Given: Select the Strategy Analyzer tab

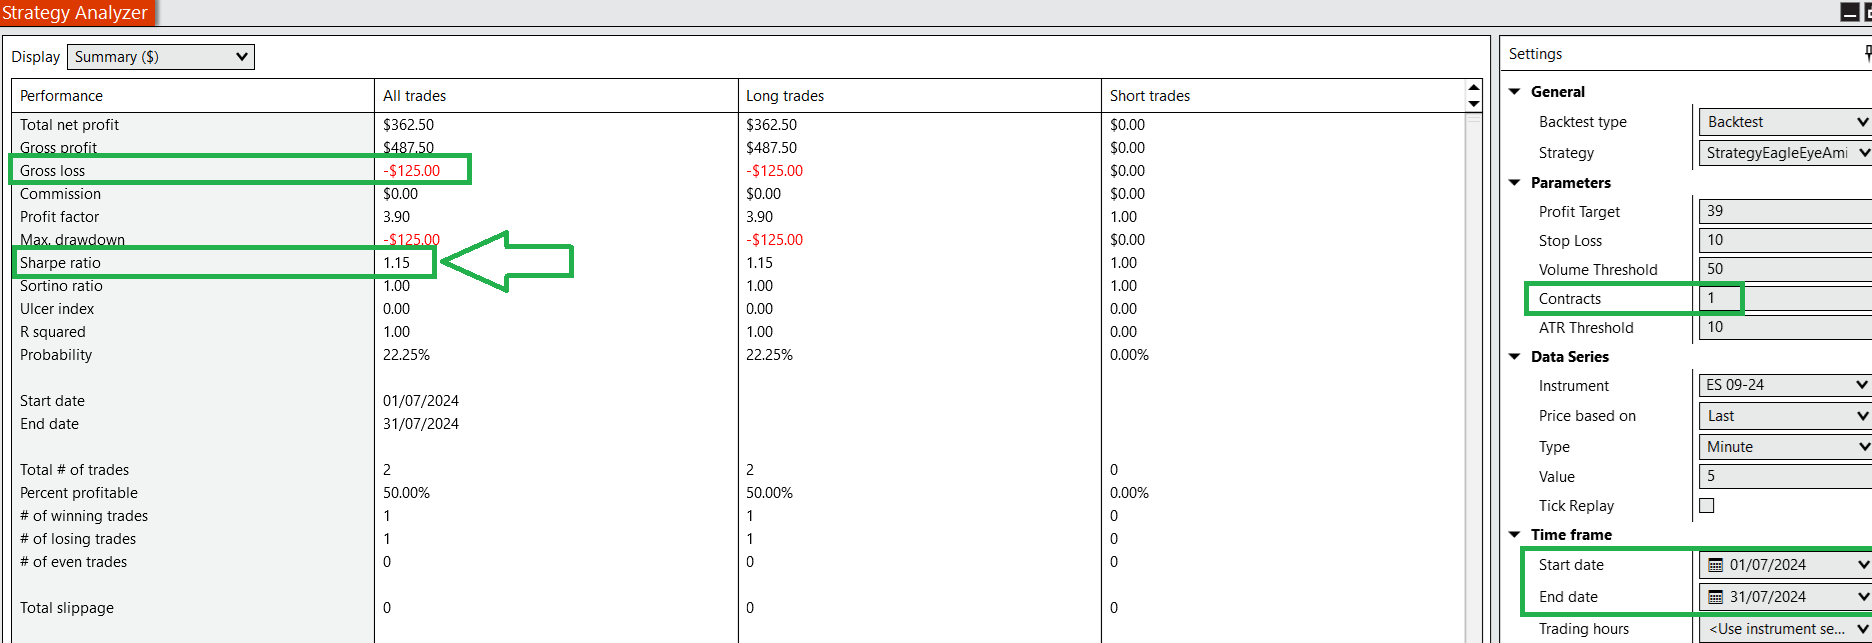Looking at the screenshot, I should (x=76, y=13).
